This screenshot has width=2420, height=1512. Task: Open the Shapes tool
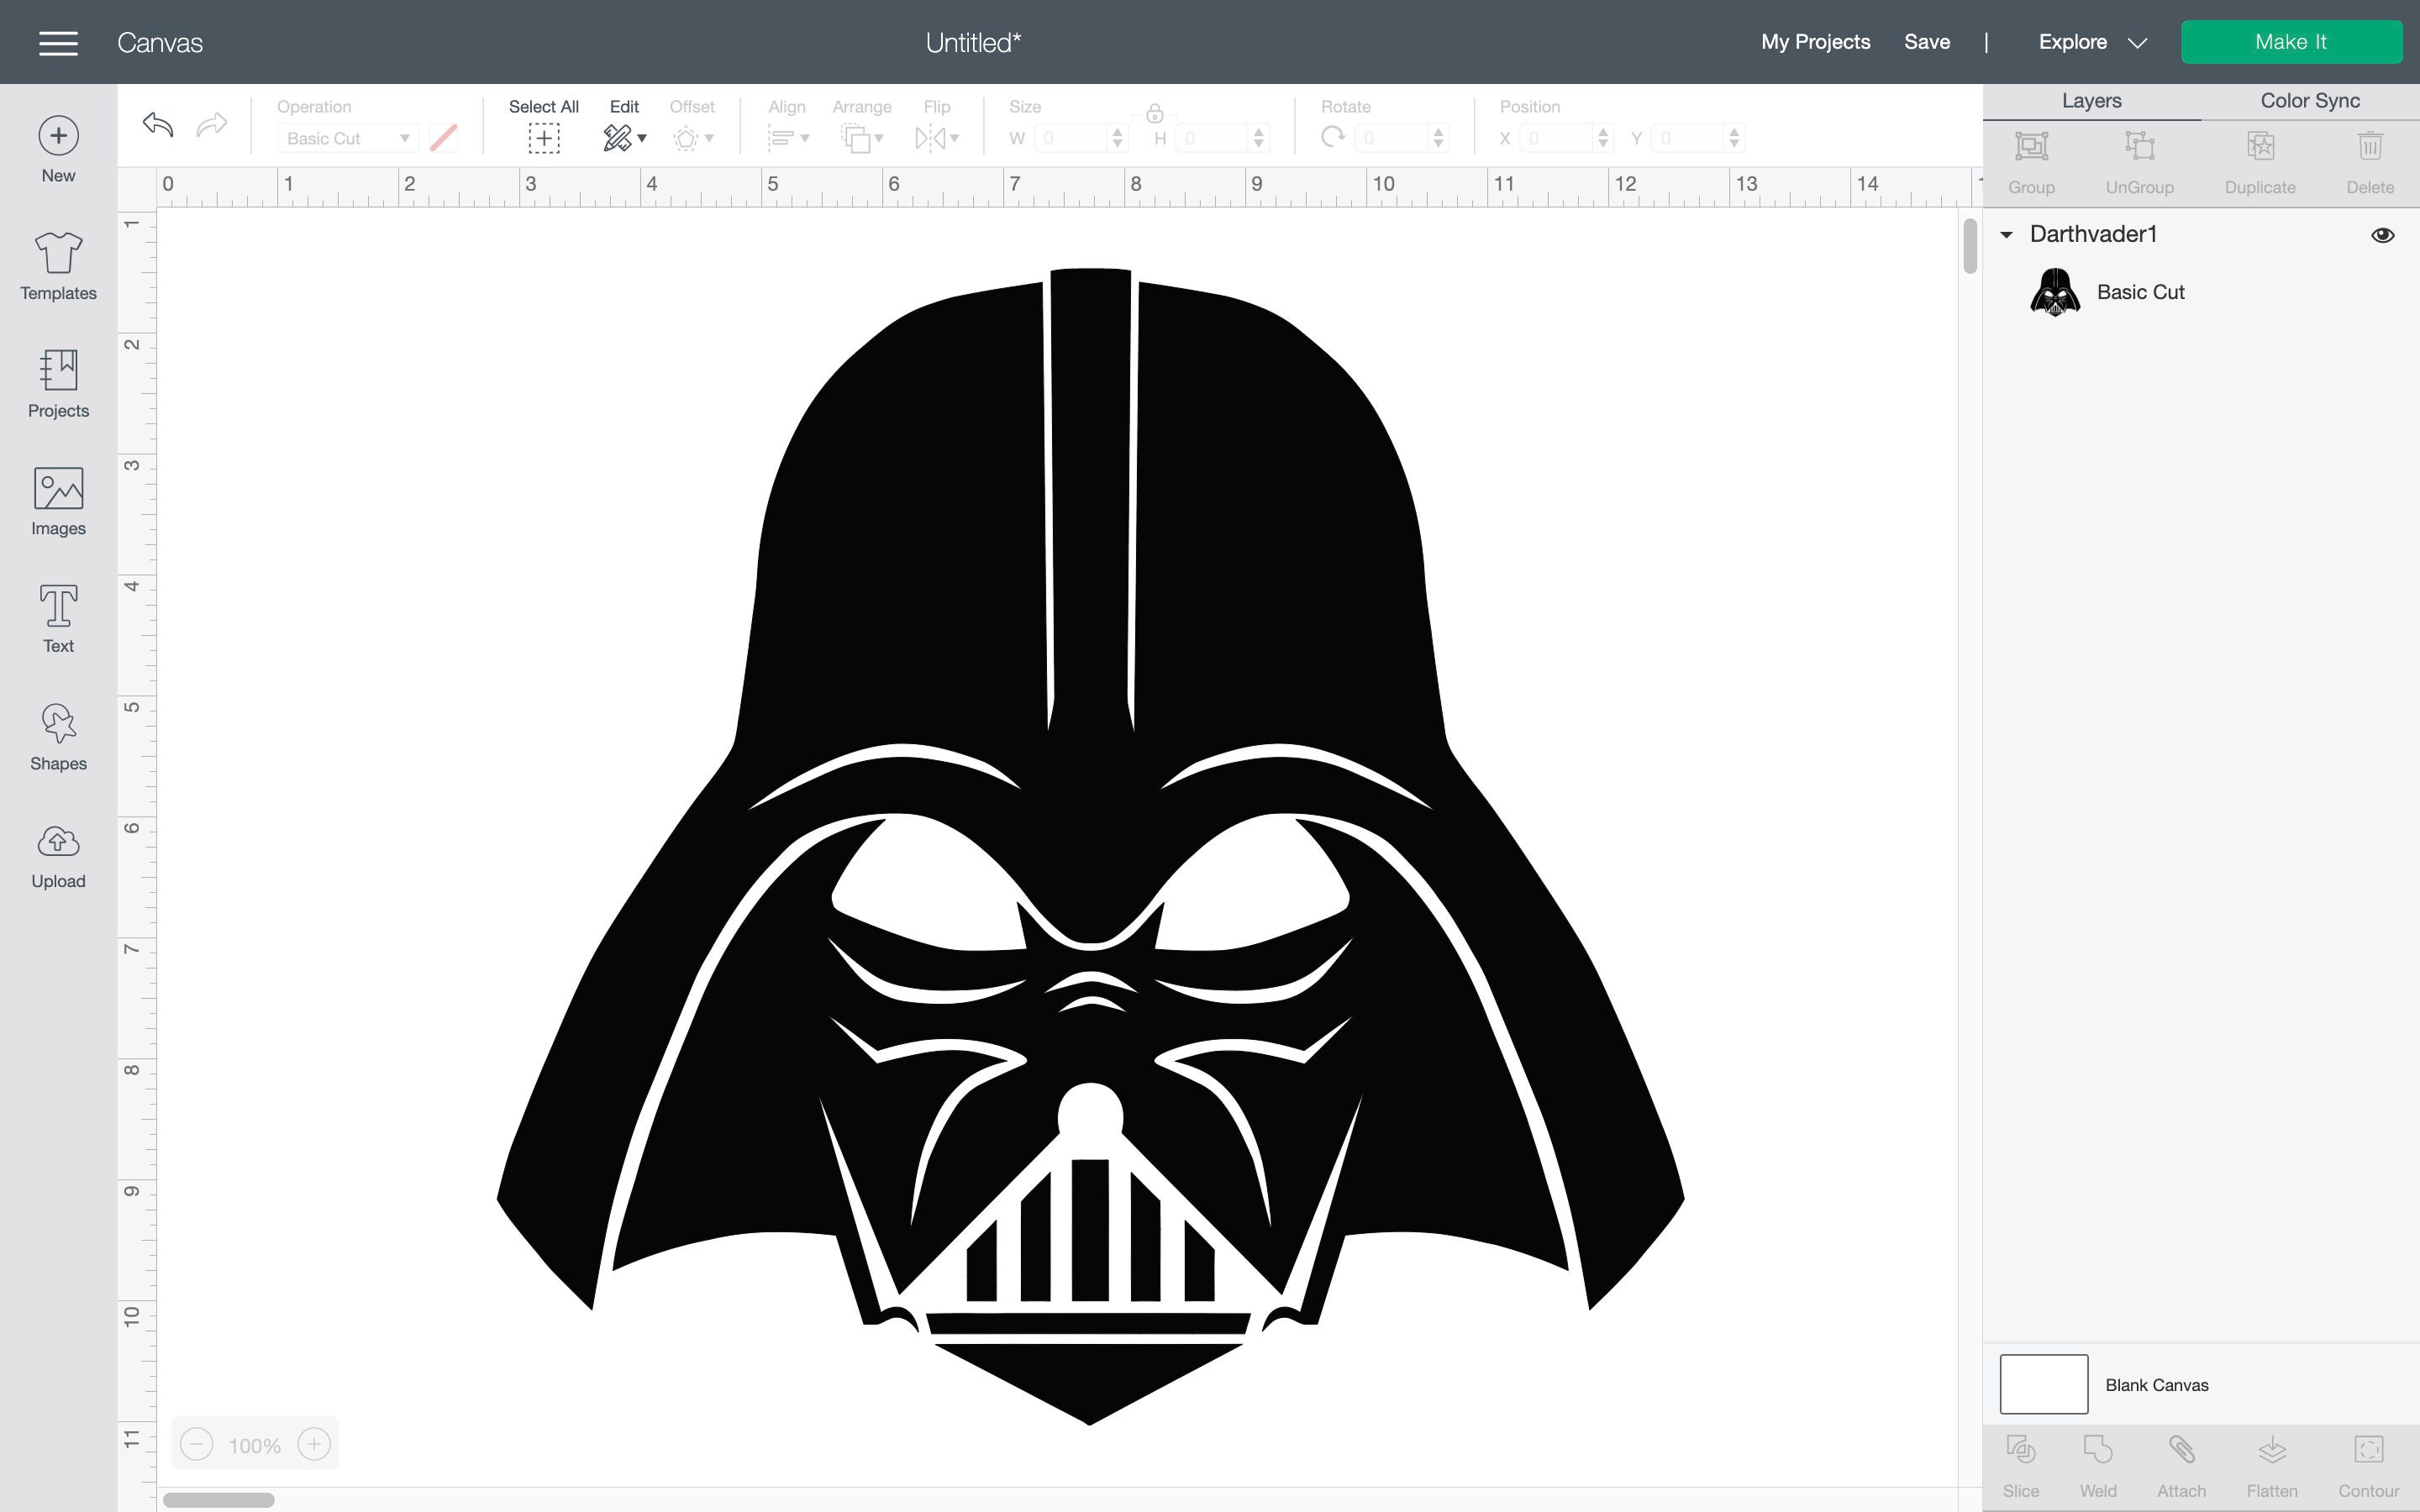[x=57, y=738]
